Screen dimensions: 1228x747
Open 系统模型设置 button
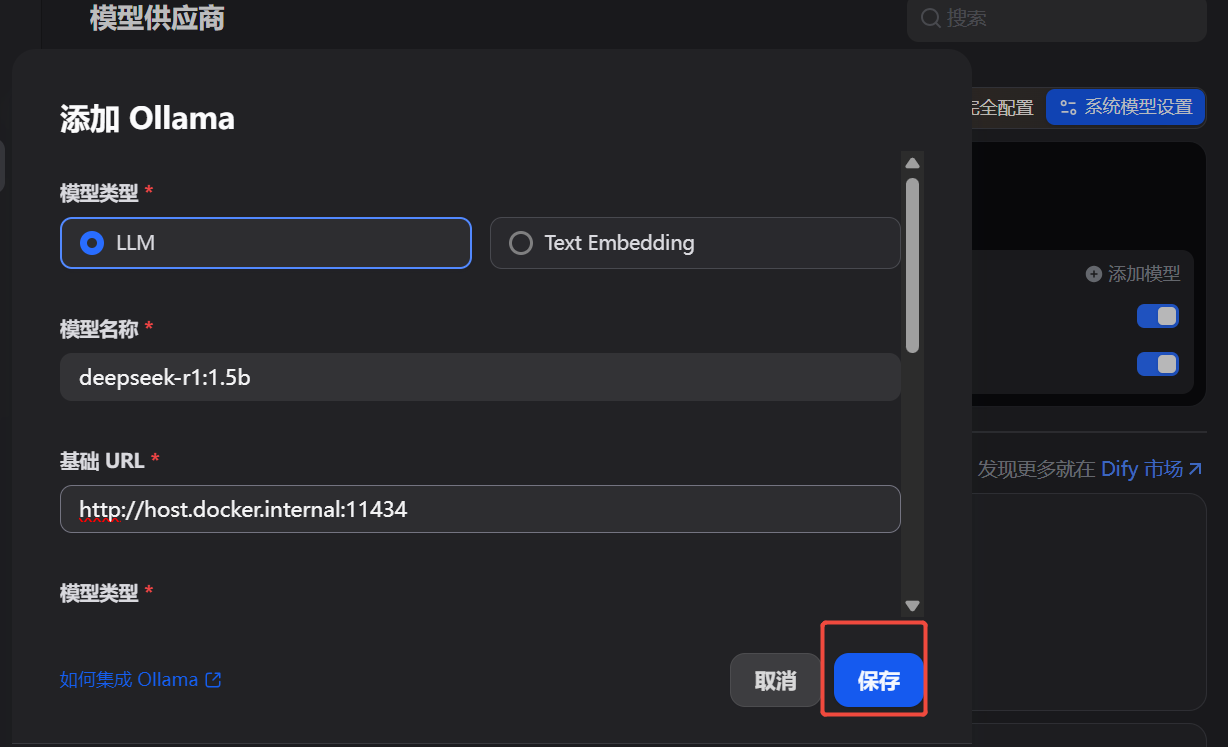point(1126,107)
